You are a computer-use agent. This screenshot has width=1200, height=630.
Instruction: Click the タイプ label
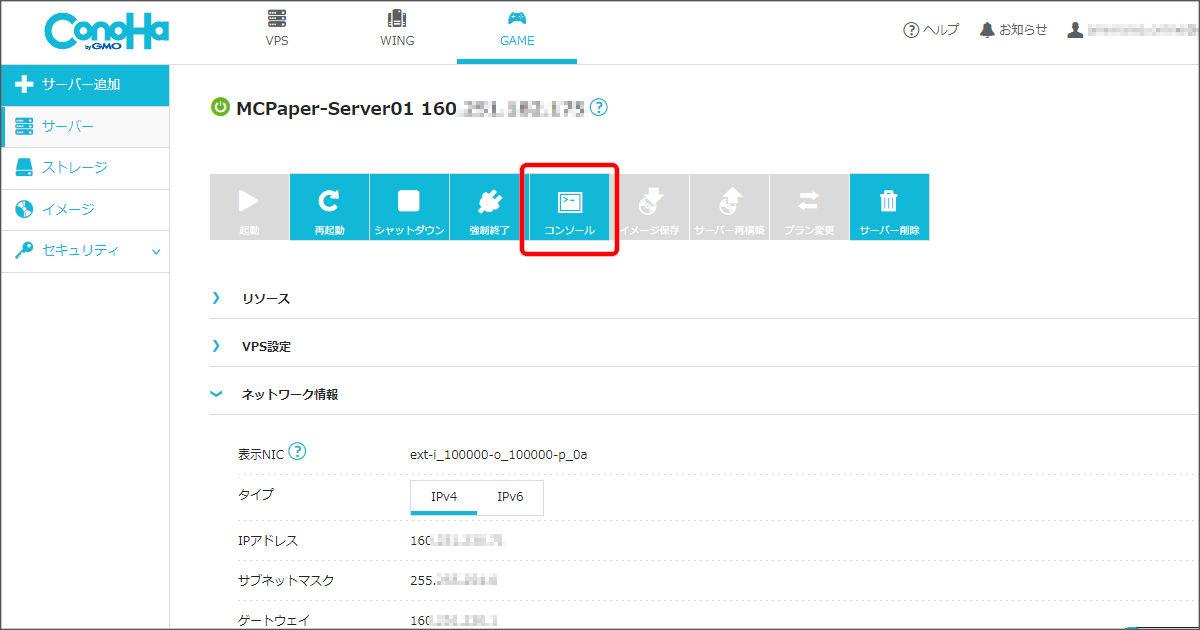pyautogui.click(x=255, y=494)
